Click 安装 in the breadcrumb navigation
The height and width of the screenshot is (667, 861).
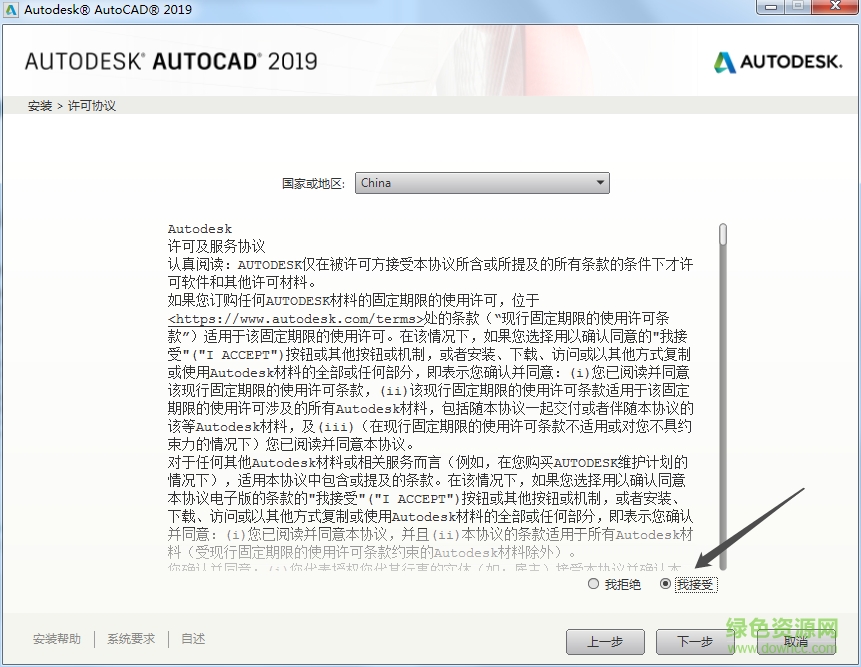tap(40, 105)
